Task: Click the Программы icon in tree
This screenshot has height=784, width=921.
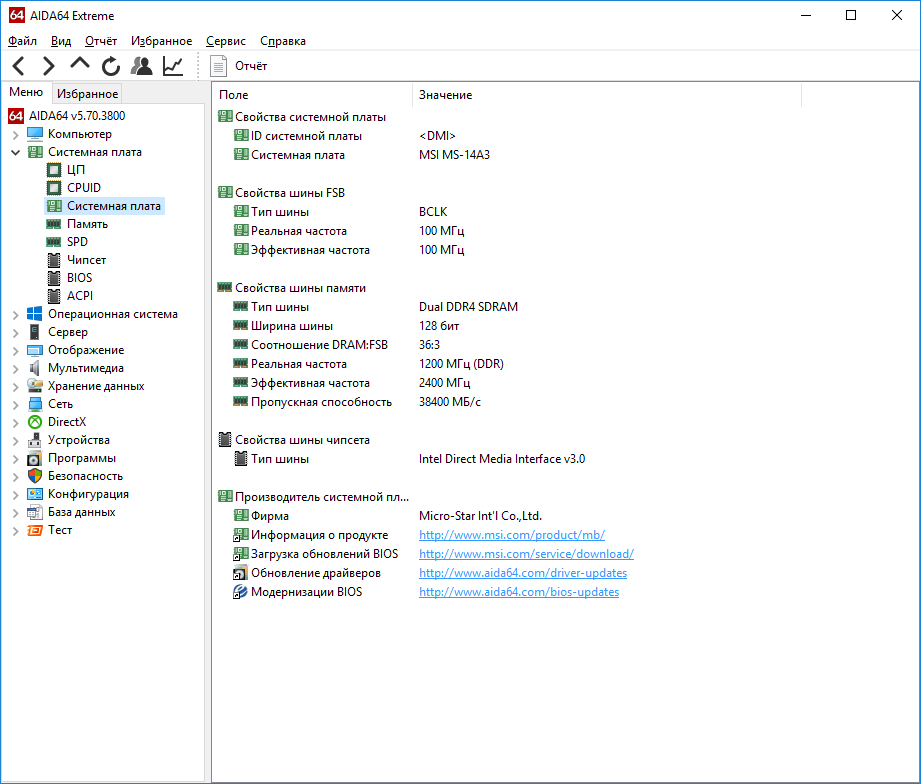Action: coord(35,458)
